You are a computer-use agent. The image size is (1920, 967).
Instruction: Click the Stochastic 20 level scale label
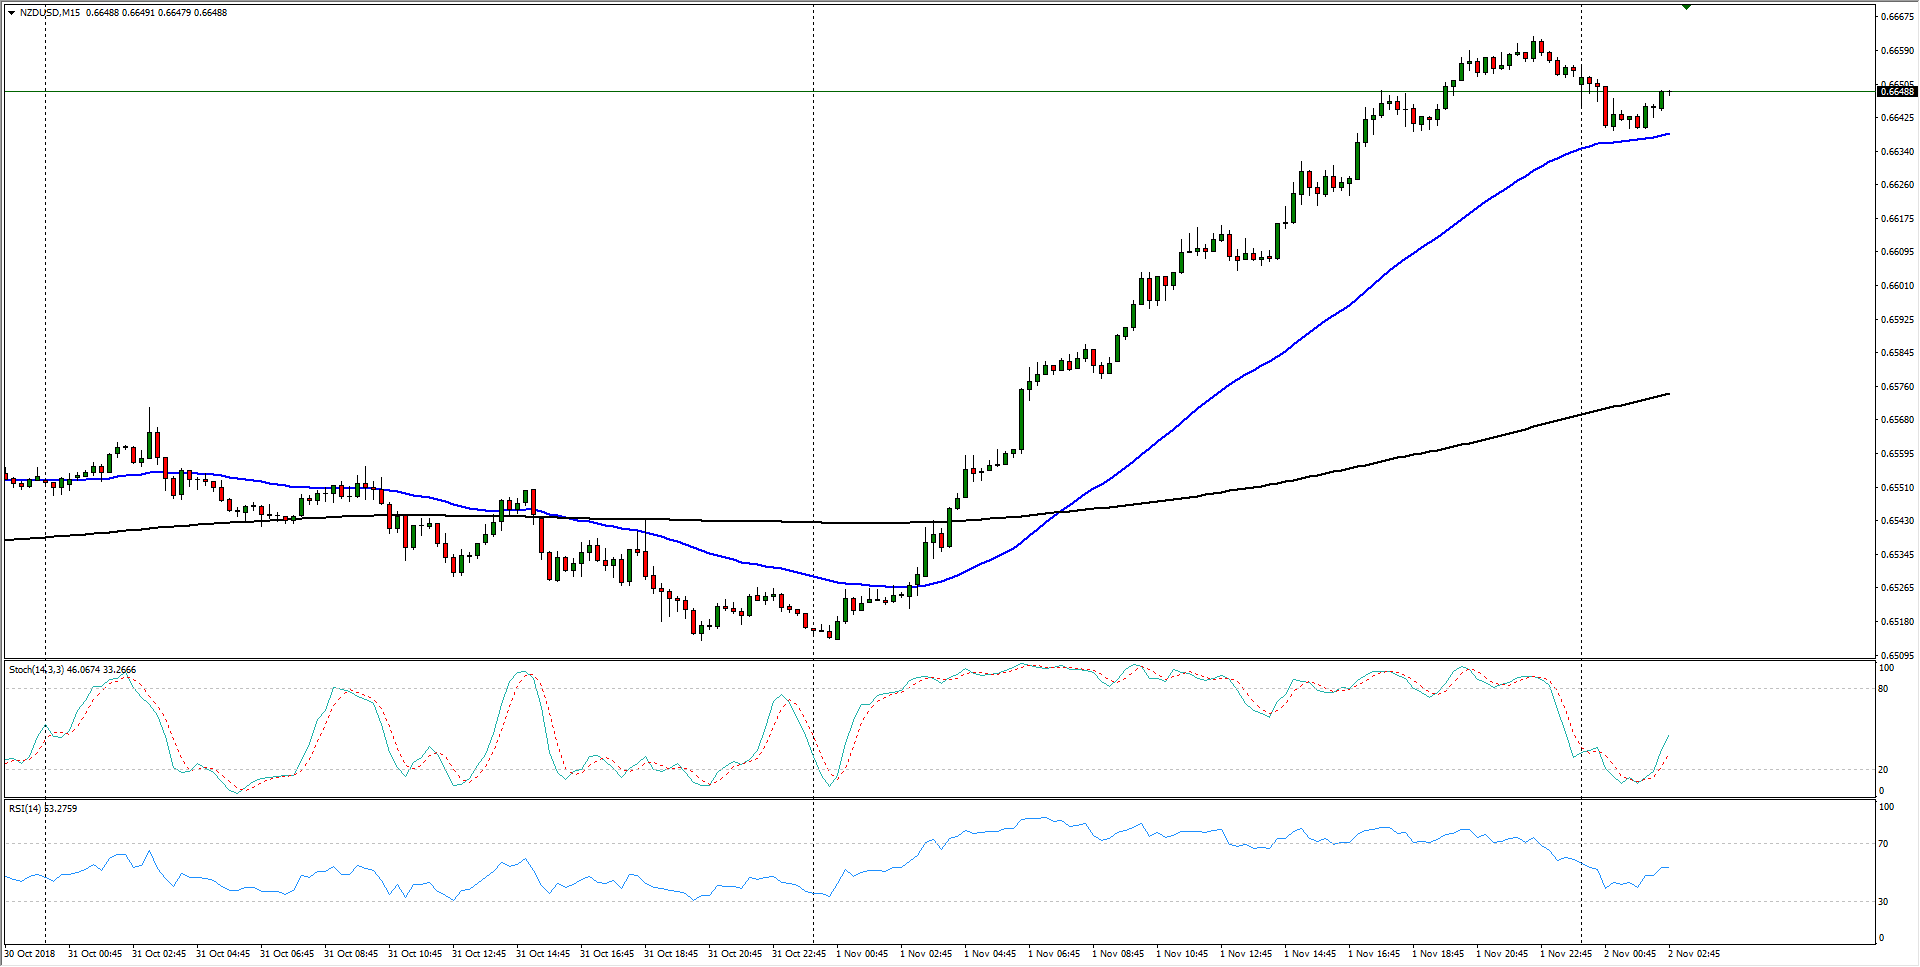coord(1883,770)
